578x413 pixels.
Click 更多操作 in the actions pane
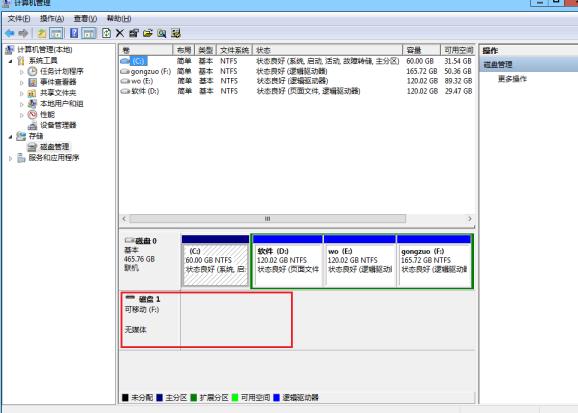(512, 79)
